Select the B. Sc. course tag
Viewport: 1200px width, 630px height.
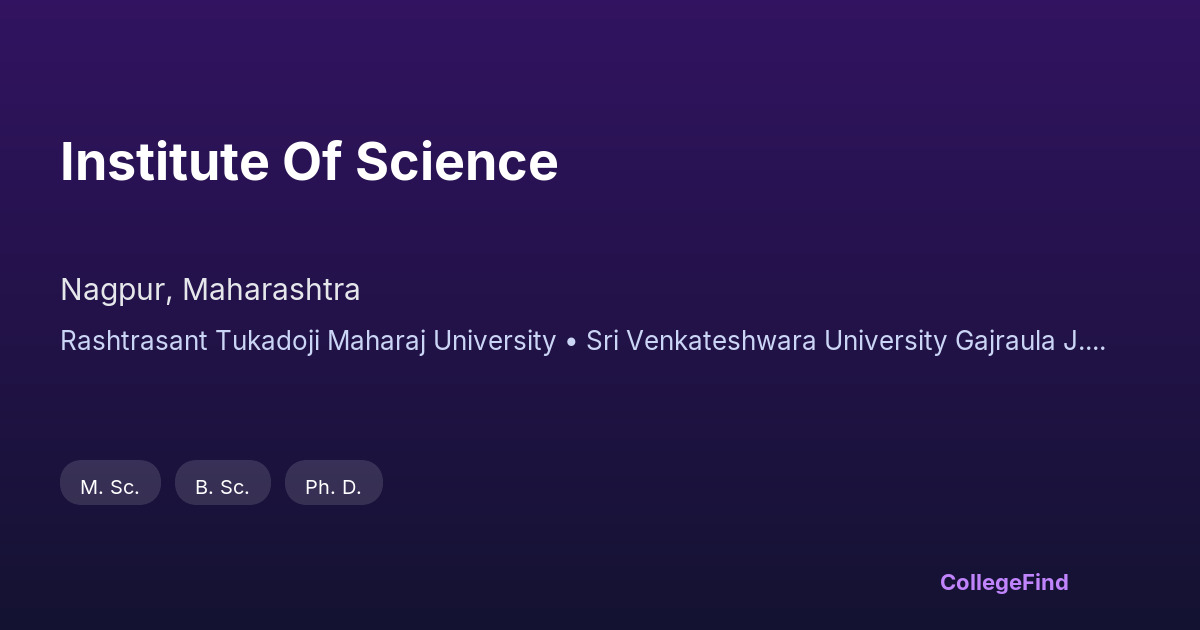coord(222,487)
